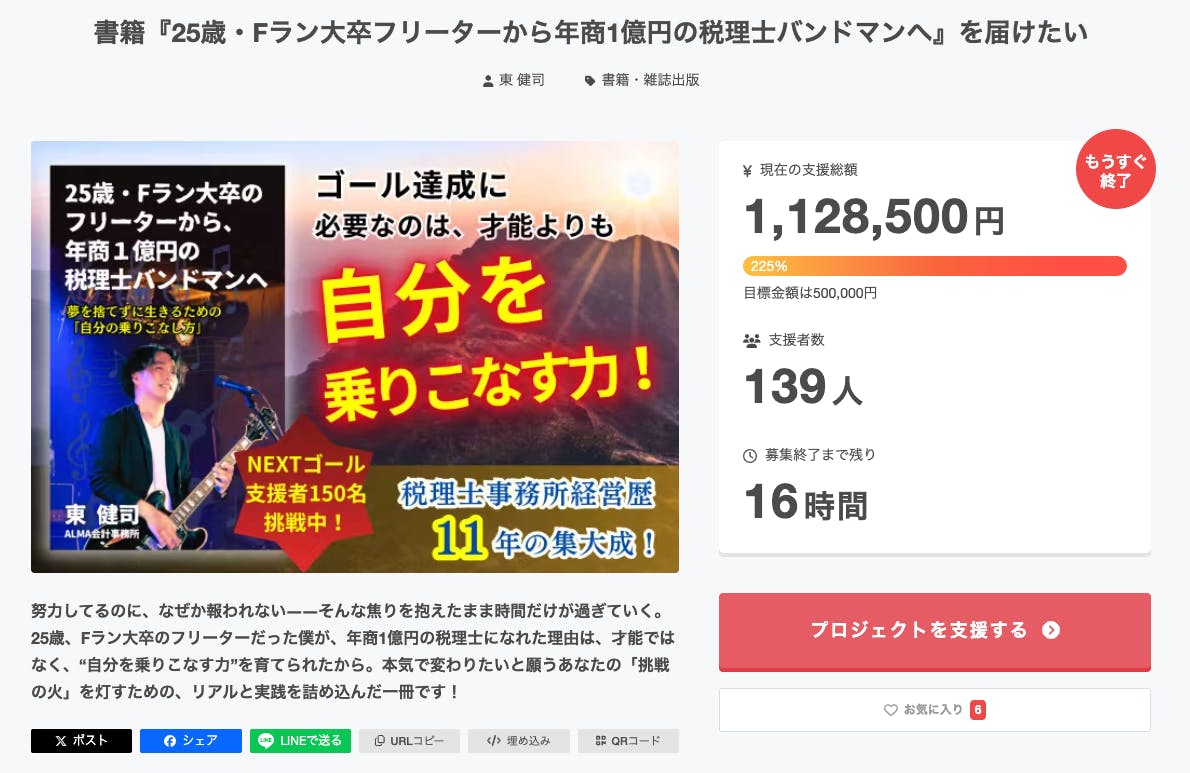1190x773 pixels.
Task: Click the favorite count badge showing 6
Action: (x=977, y=710)
